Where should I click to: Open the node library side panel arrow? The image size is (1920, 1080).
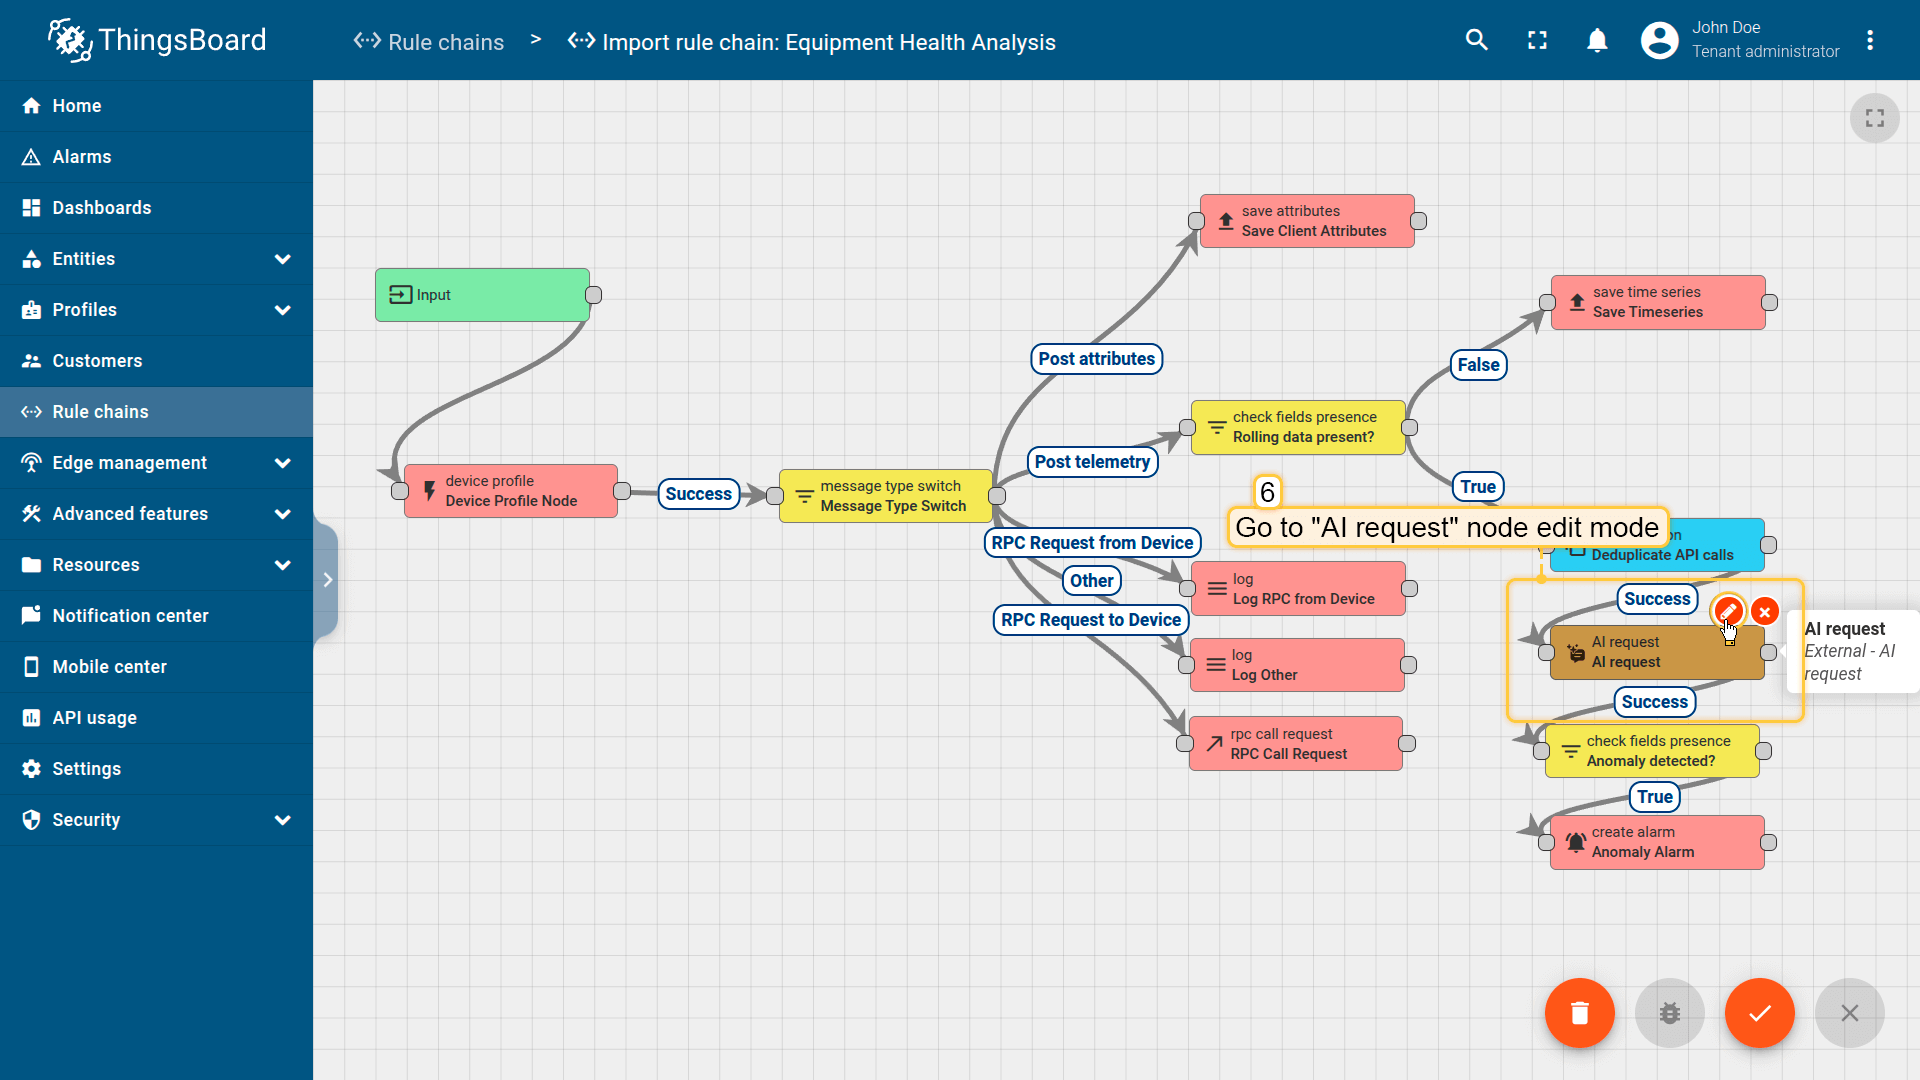(327, 580)
